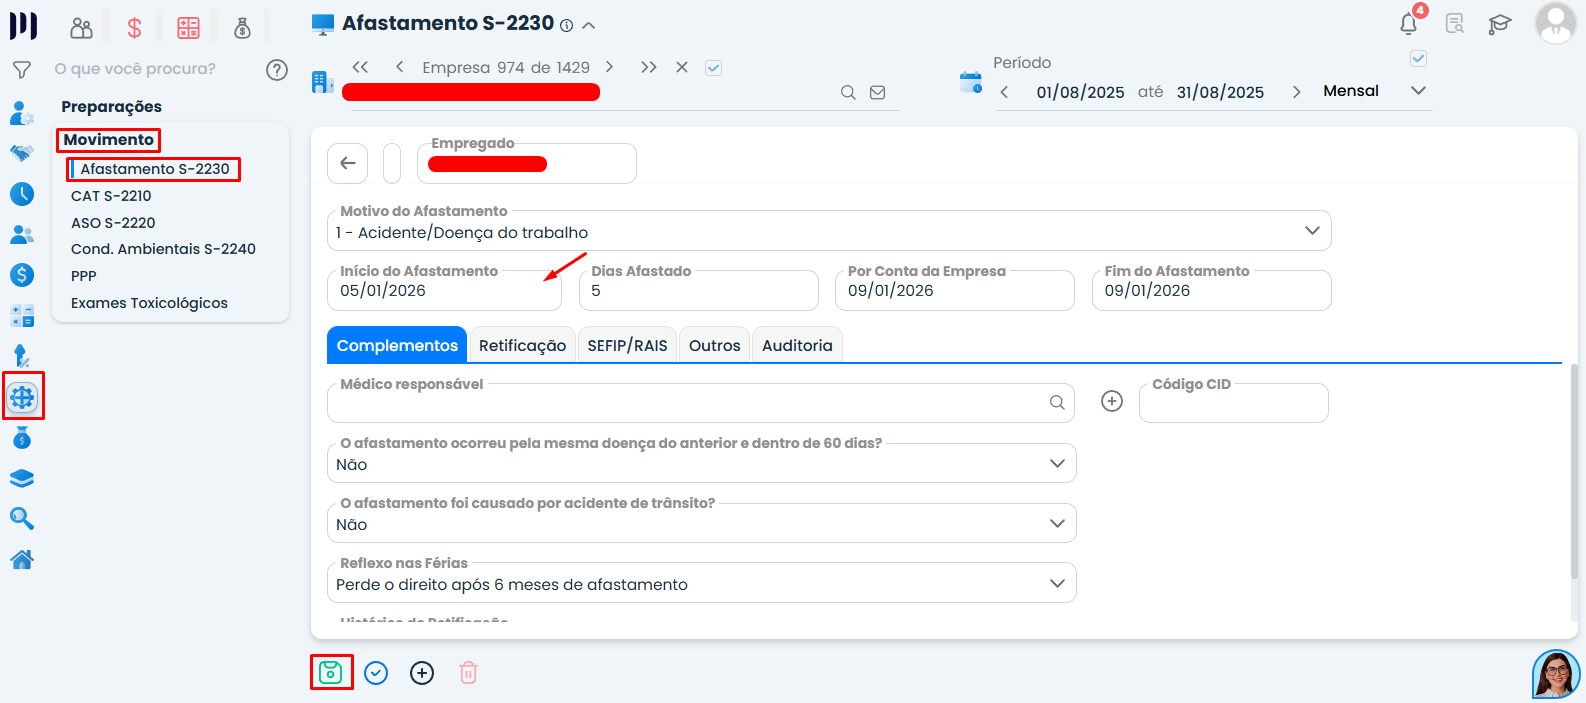Switch to the SEFIP/RAIS tab

pyautogui.click(x=627, y=345)
